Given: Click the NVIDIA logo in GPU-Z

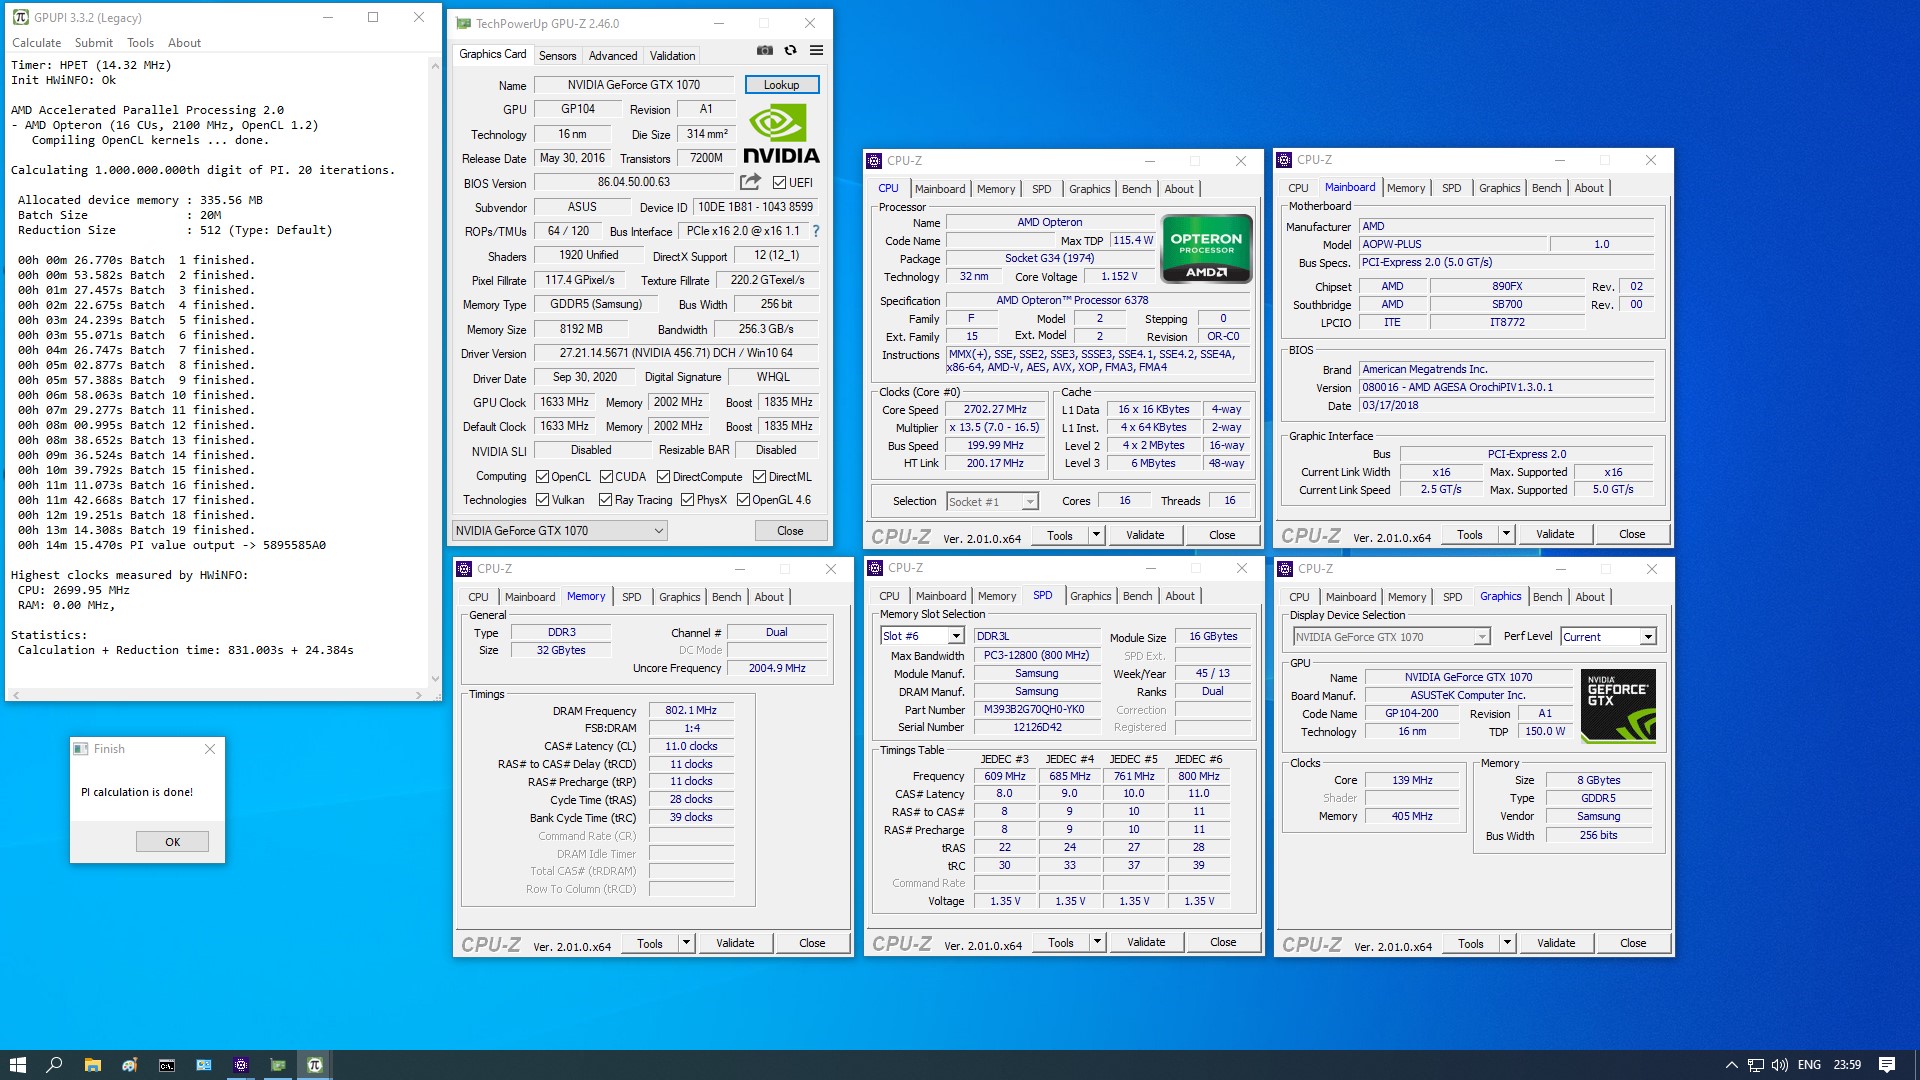Looking at the screenshot, I should click(781, 134).
